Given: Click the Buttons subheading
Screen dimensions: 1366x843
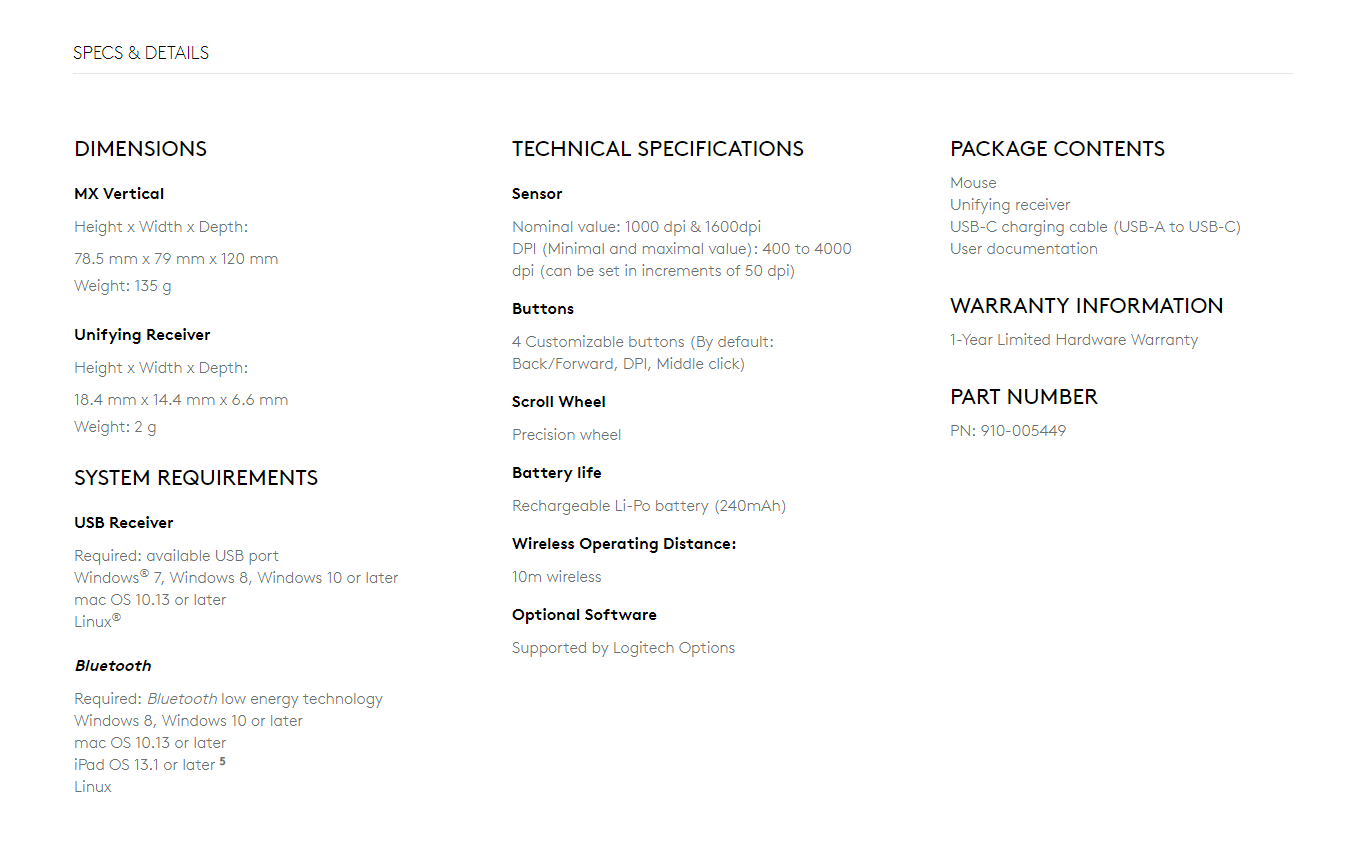Looking at the screenshot, I should [543, 309].
